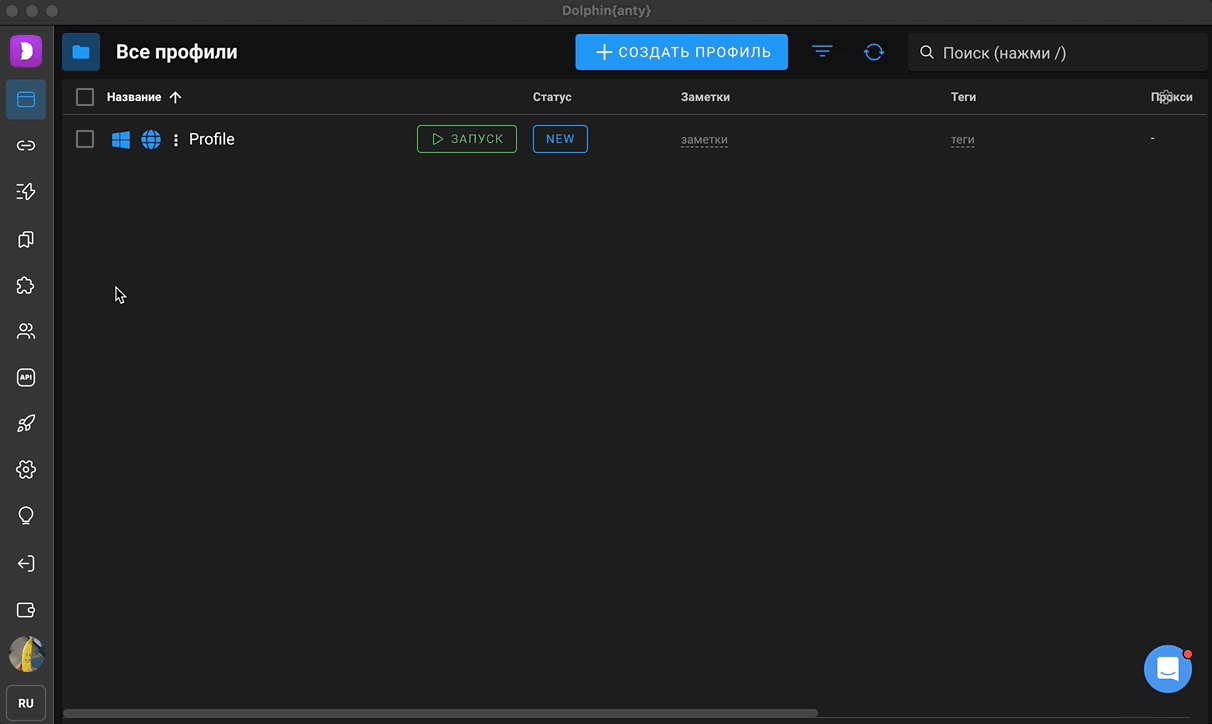Open the API sidebar section
1212x724 pixels.
[26, 377]
